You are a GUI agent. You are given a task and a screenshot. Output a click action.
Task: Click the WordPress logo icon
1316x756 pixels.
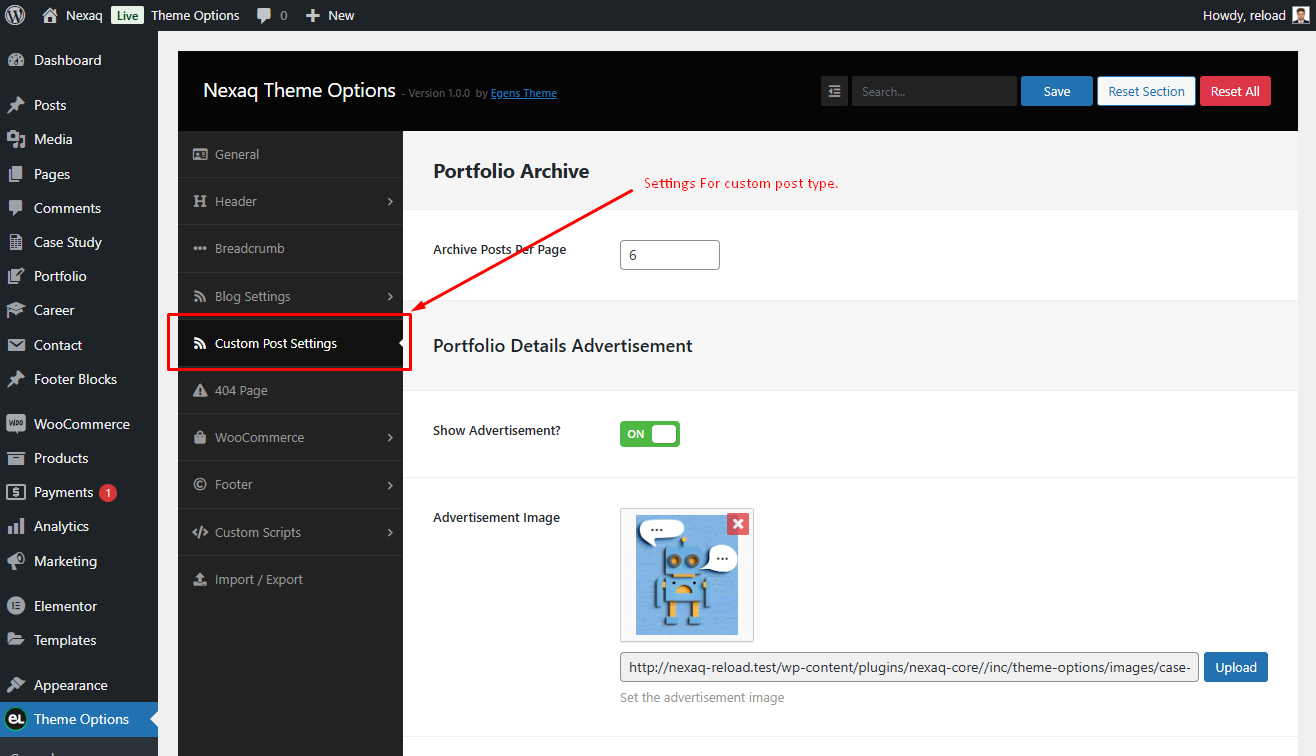[15, 15]
